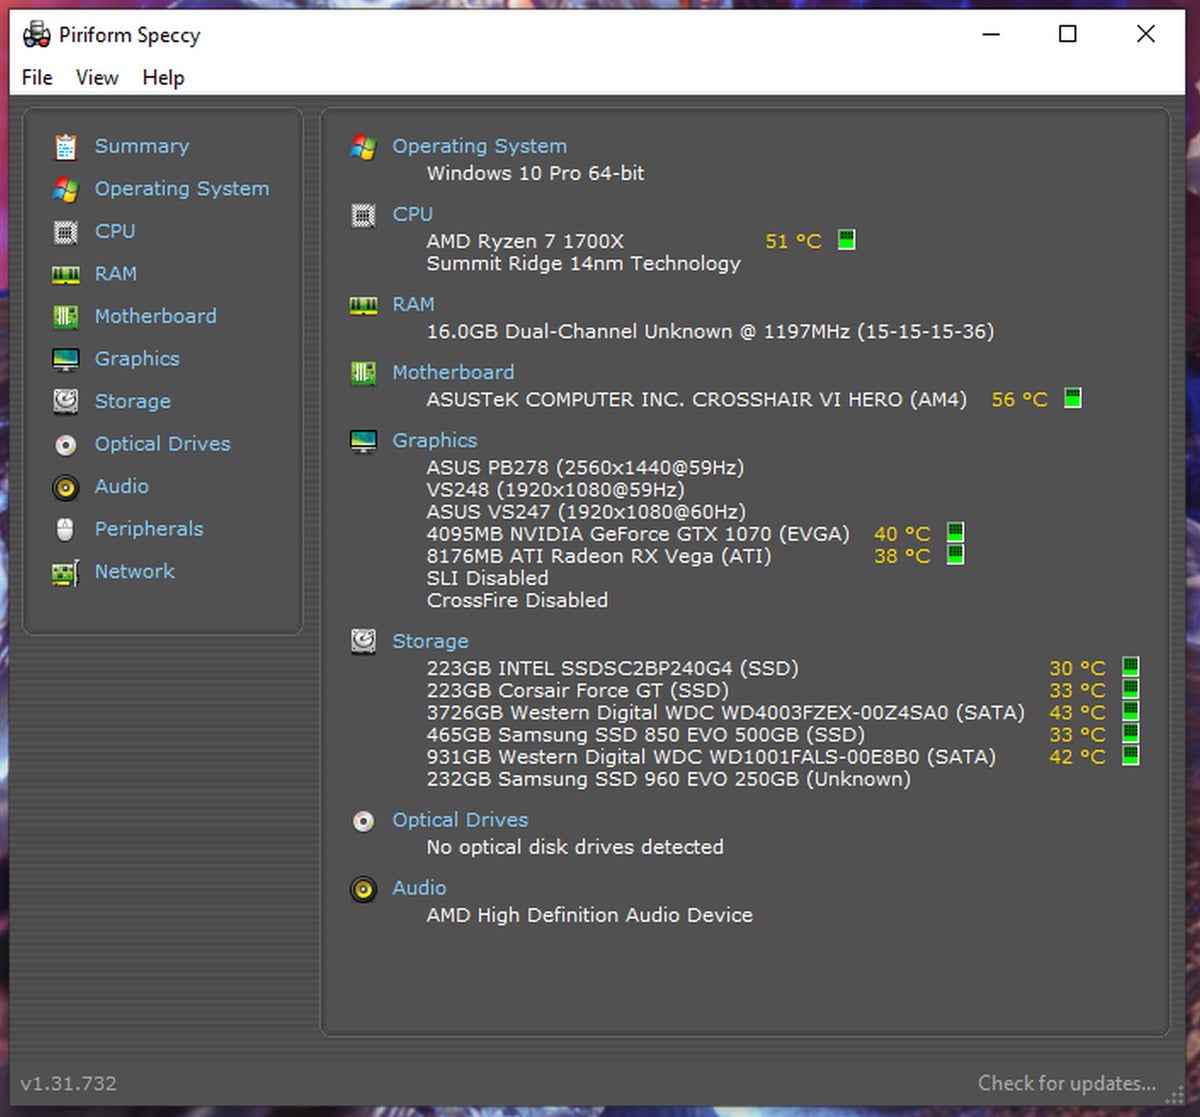
Task: Click the Samsung 850 EVO temperature graph icon
Action: [x=1130, y=733]
